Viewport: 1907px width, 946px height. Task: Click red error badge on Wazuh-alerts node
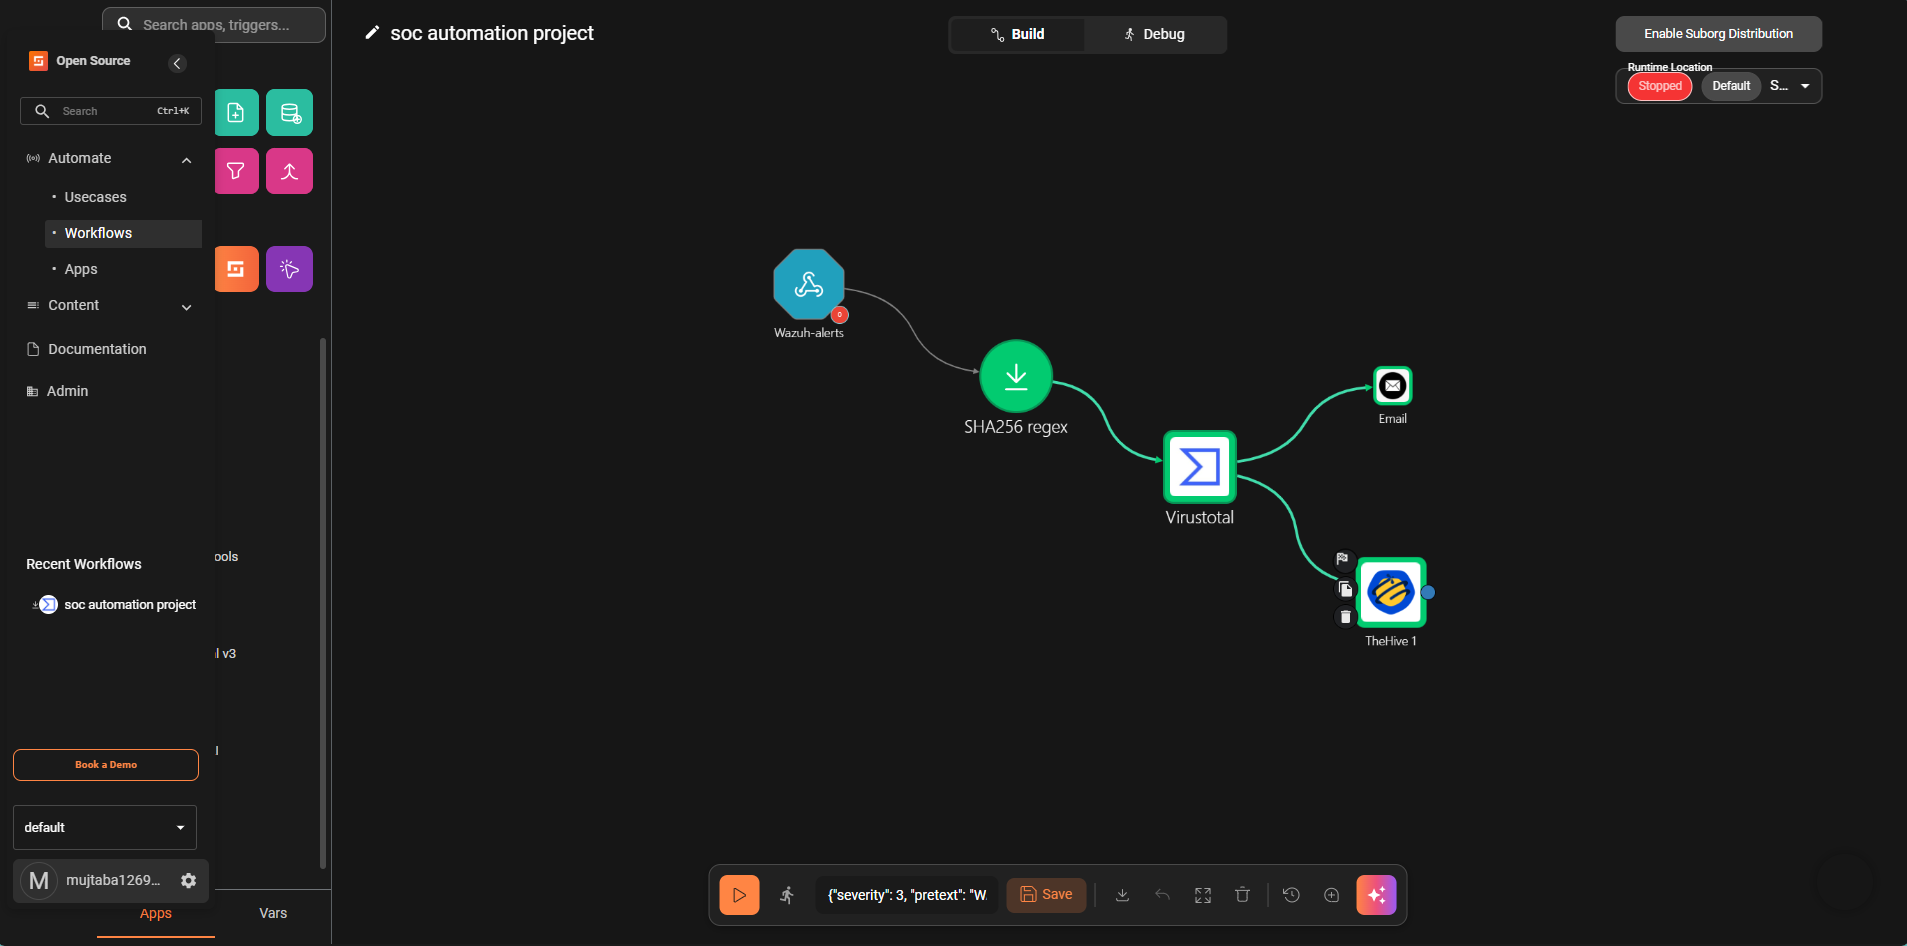839,315
